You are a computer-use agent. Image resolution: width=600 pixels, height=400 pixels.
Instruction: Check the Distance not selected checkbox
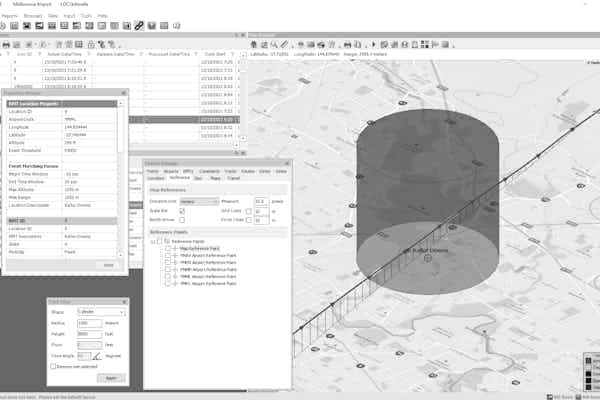click(x=53, y=367)
